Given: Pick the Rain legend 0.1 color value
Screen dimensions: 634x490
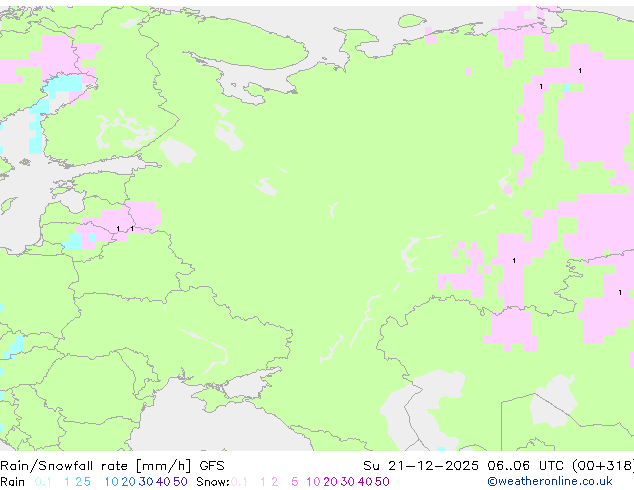Looking at the screenshot, I should point(43,482).
